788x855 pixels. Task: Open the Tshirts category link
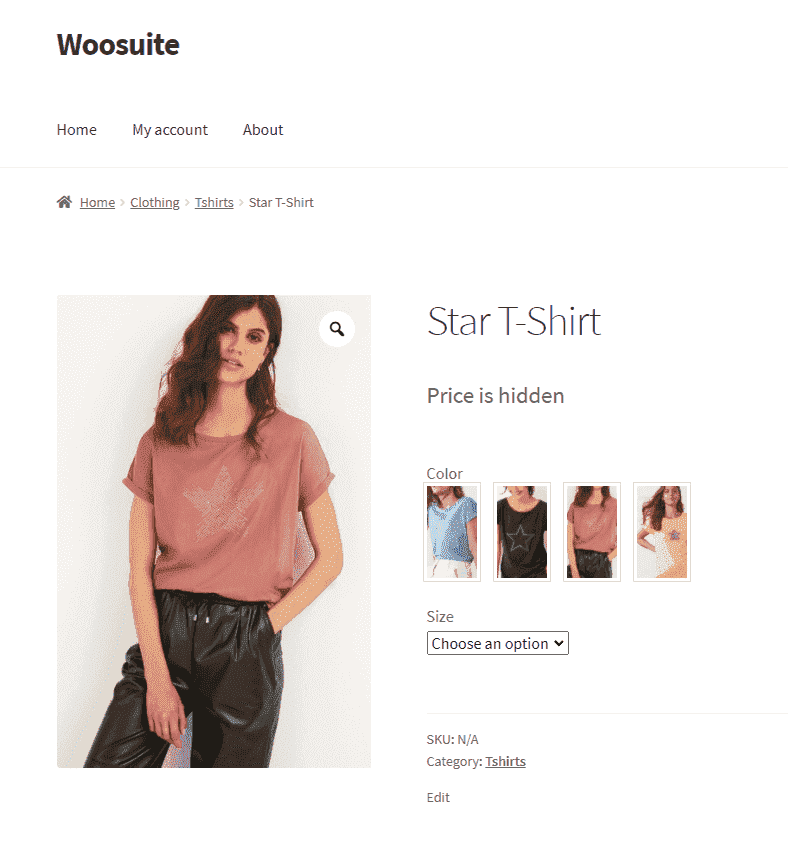[x=506, y=761]
